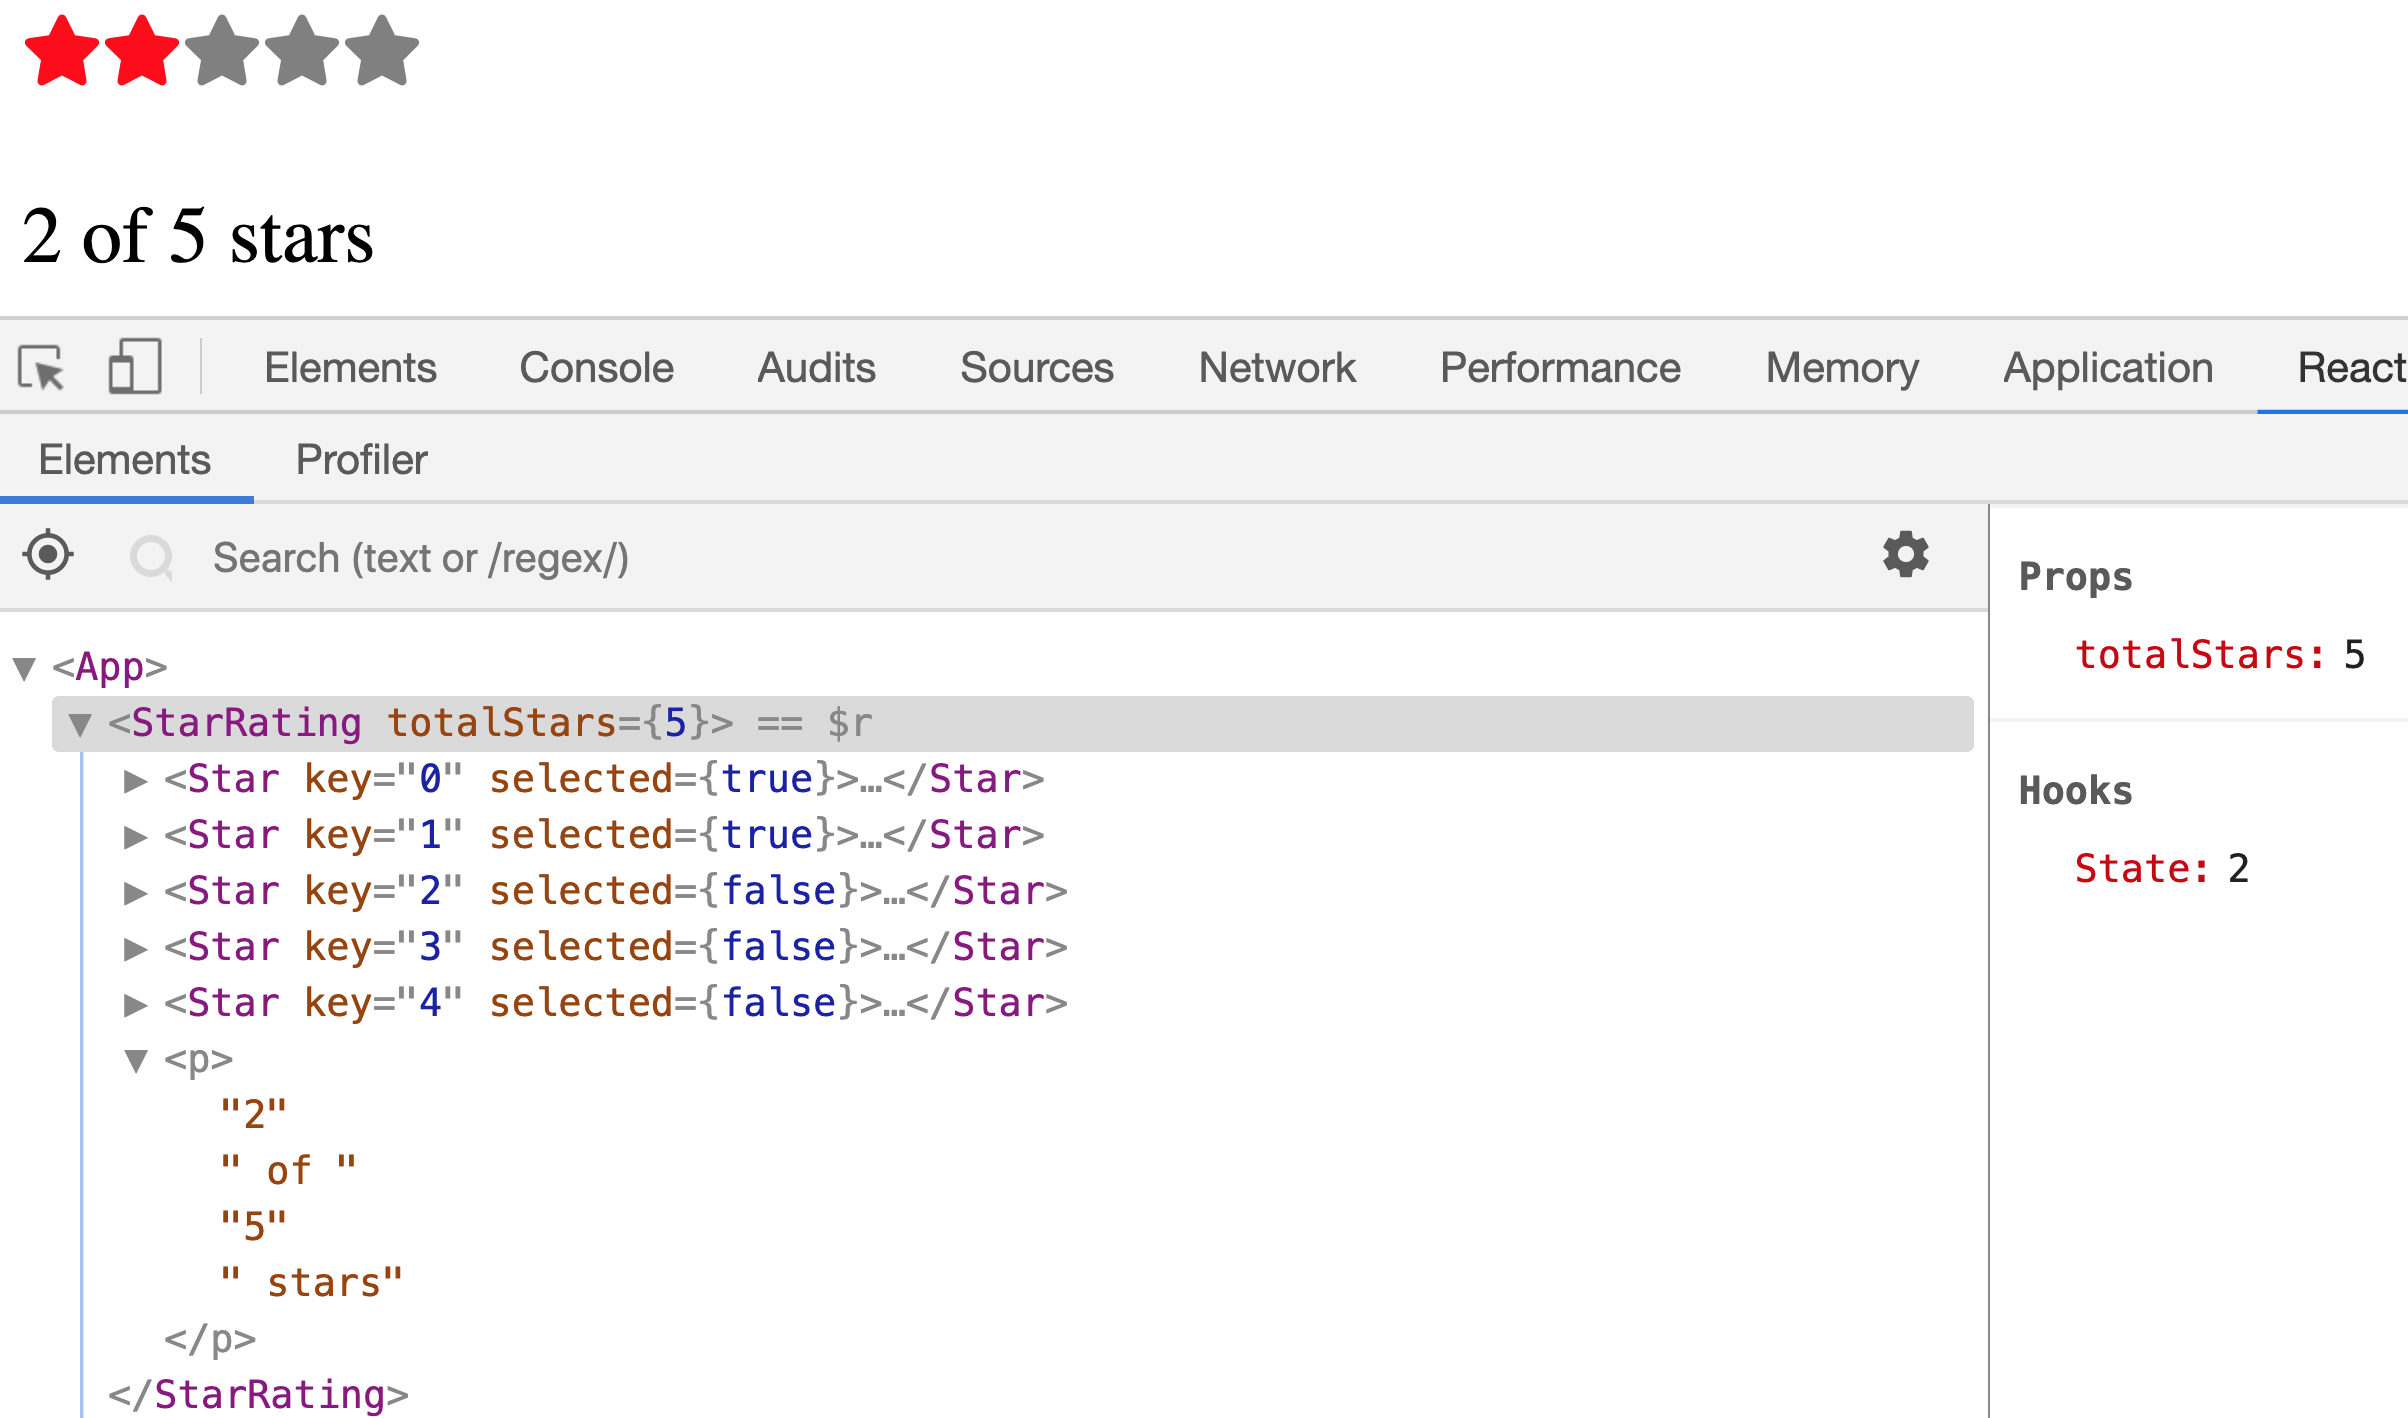The image size is (2408, 1418).
Task: Toggle the device toolbar icon
Action: [x=135, y=366]
